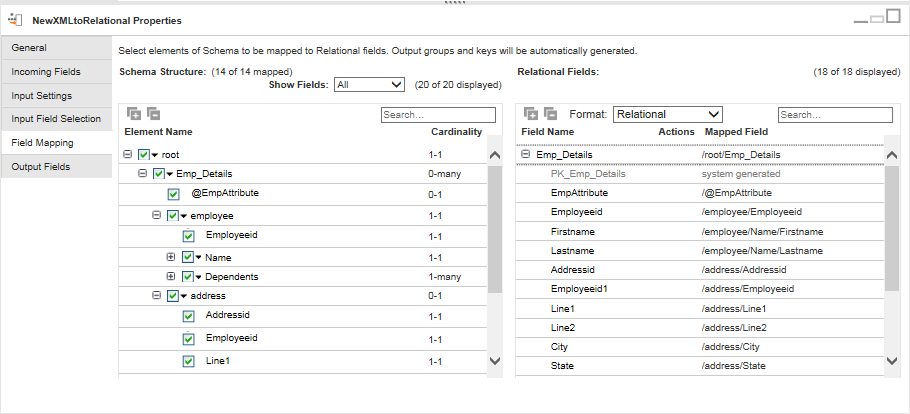Open the root element options arrow

[154, 156]
